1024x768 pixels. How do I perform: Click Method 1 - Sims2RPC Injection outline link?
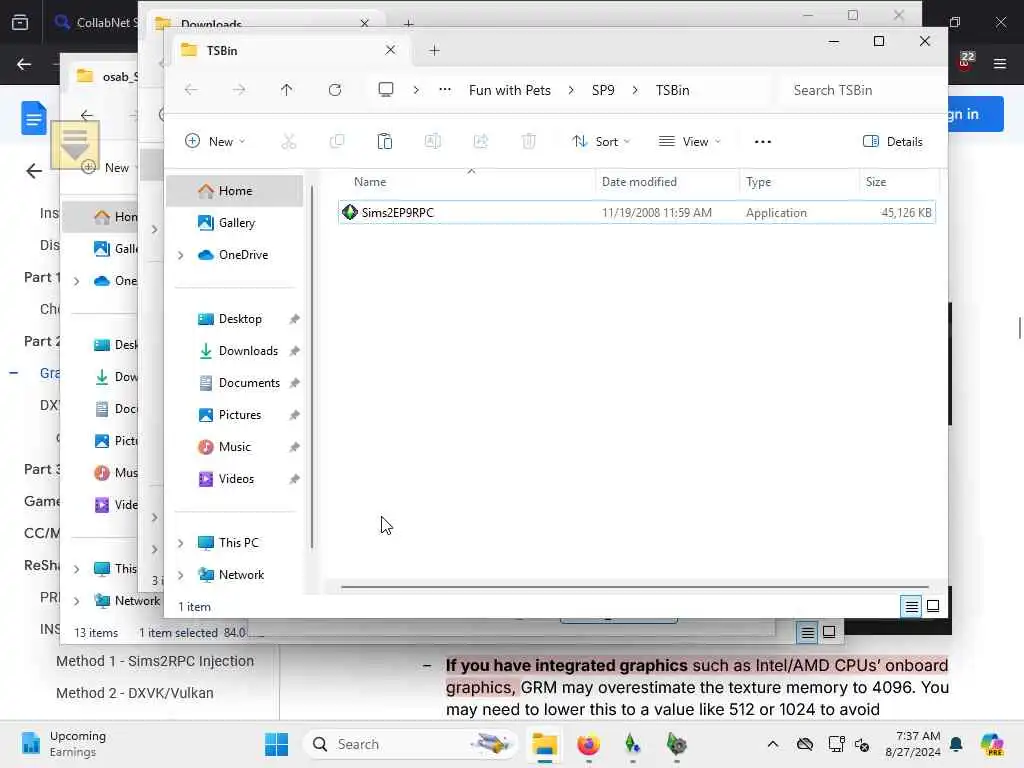155,661
